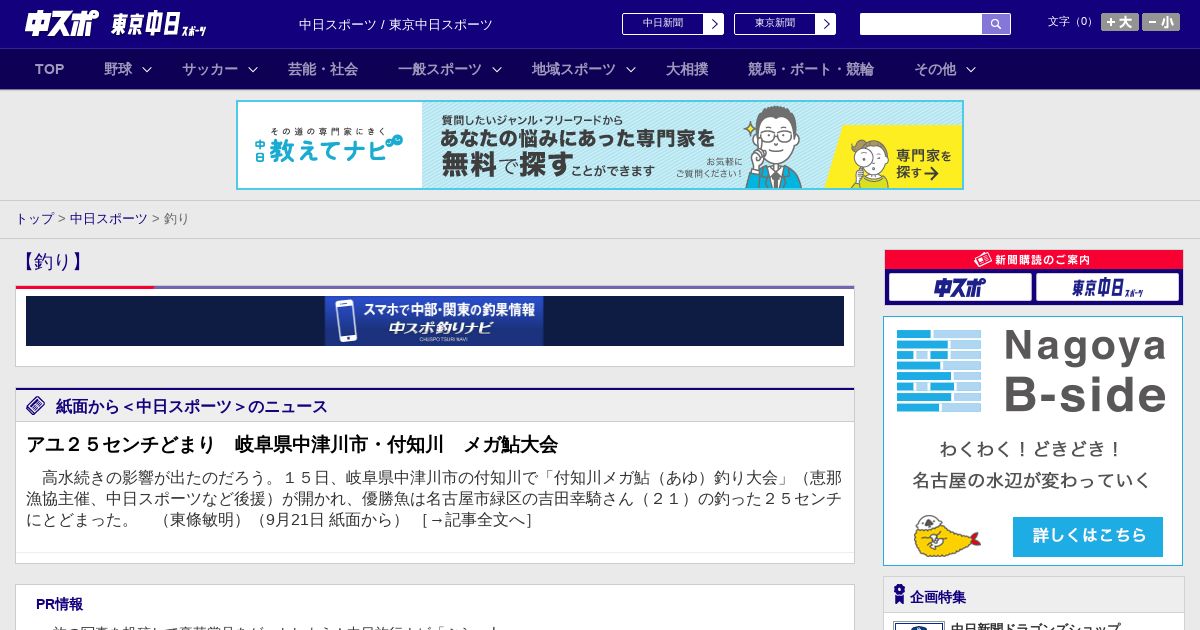
Task: Open その他 menu
Action: [x=935, y=69]
